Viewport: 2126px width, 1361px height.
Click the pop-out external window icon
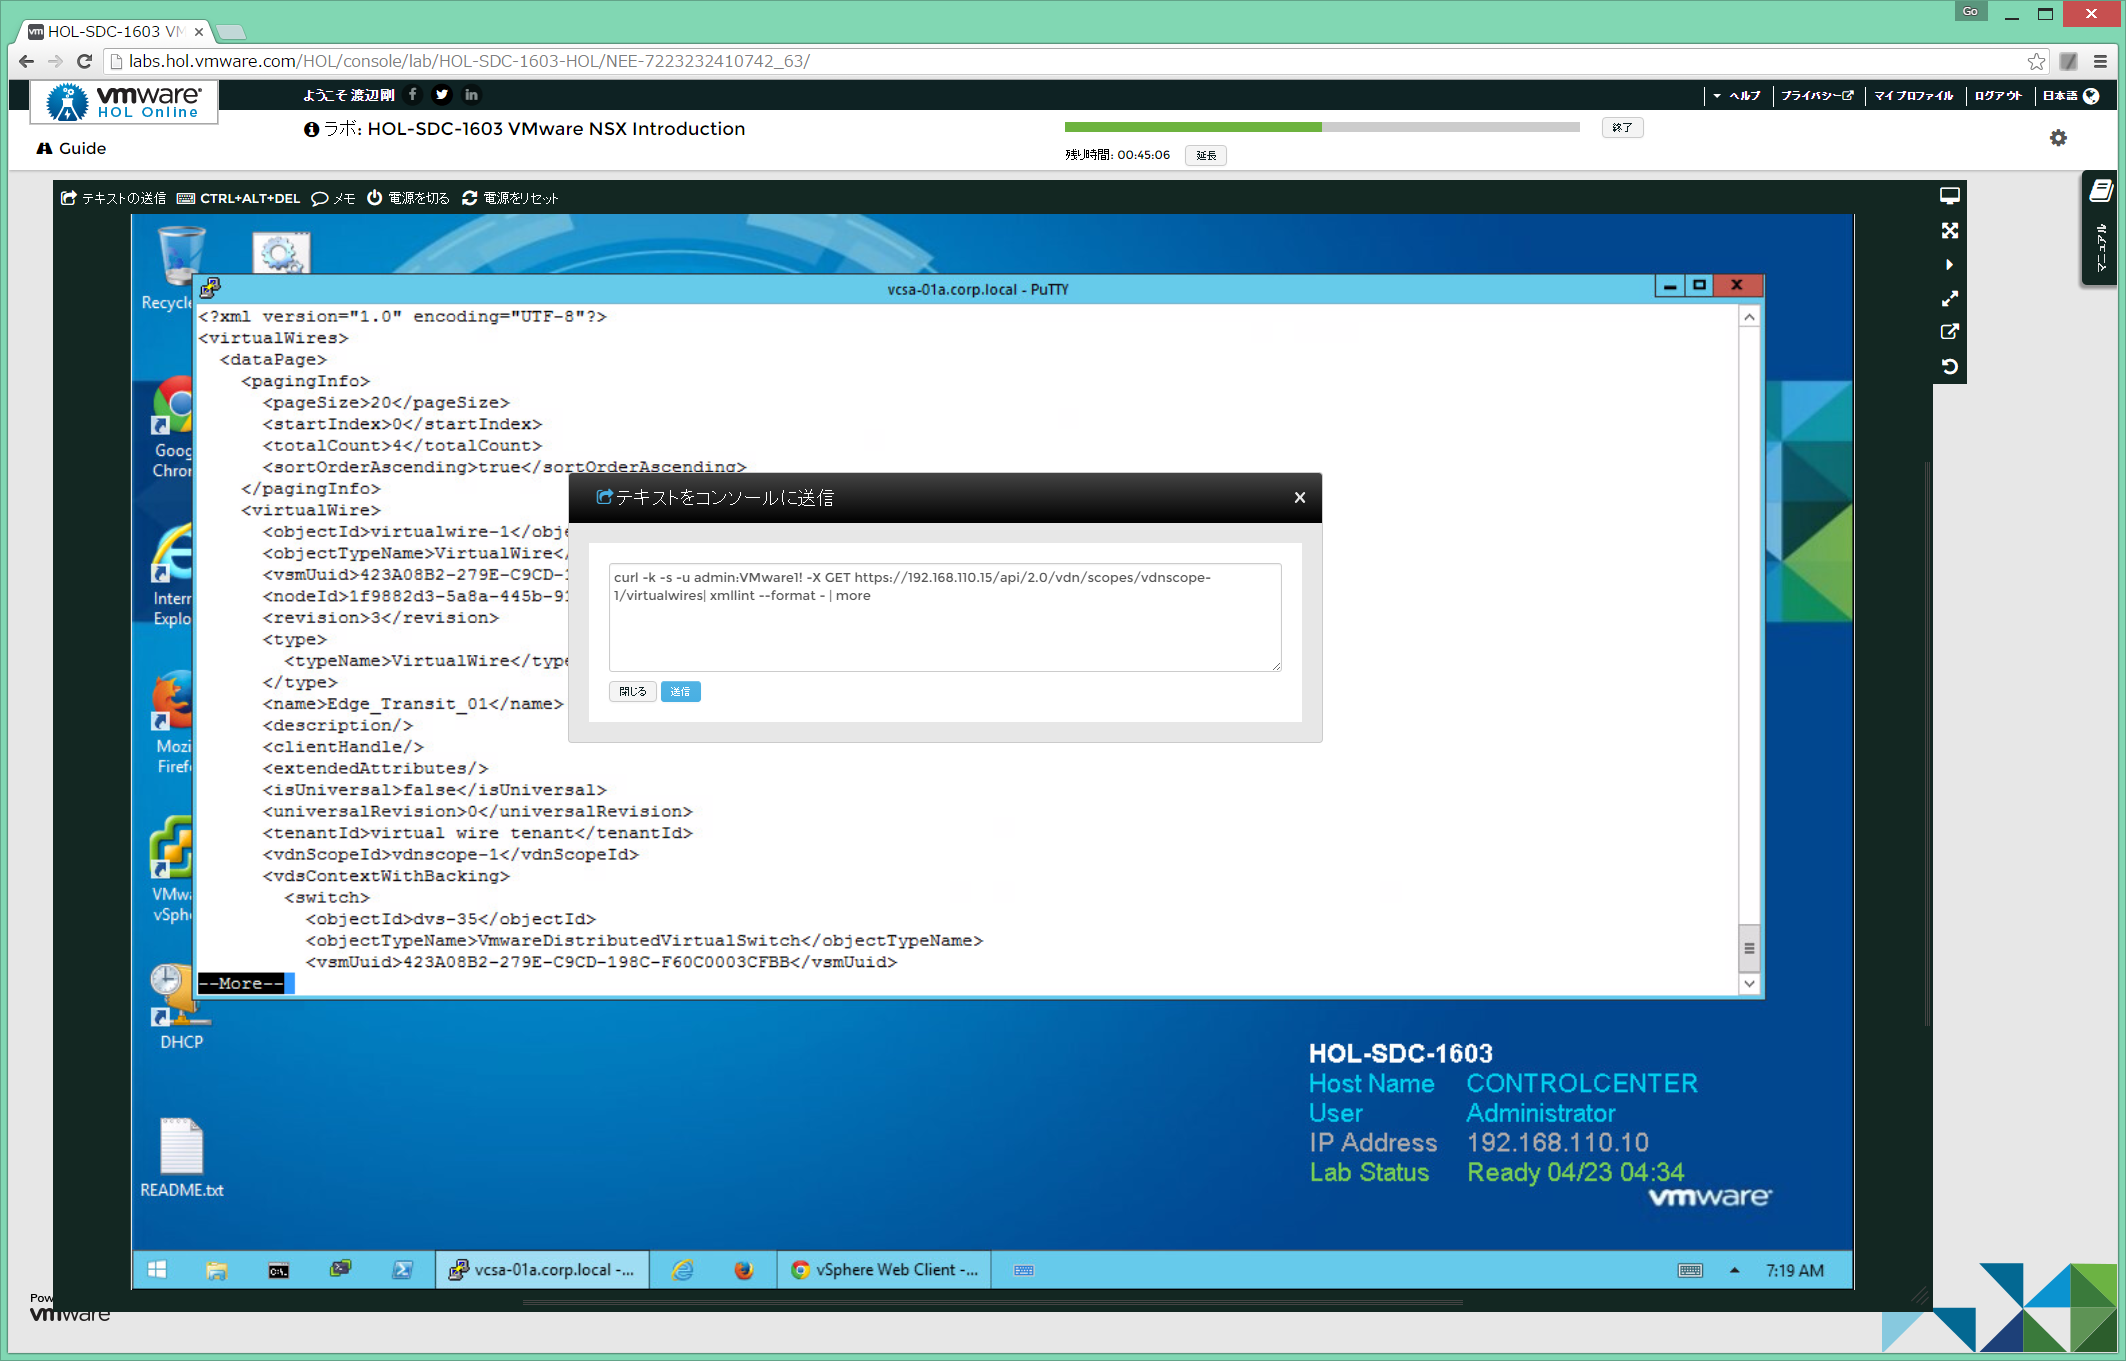point(1949,332)
